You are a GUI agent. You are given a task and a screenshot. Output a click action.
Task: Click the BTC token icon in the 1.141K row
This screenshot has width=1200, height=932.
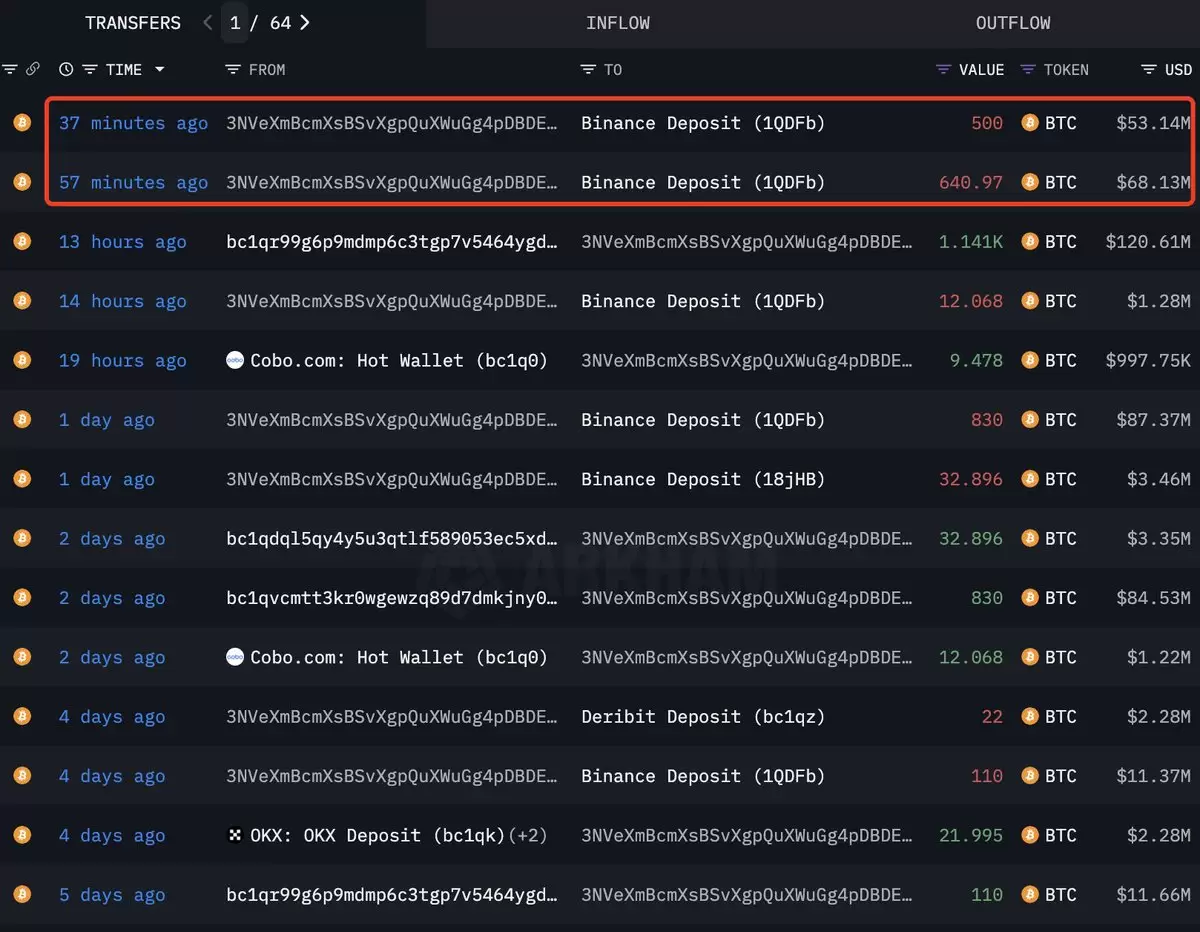pyautogui.click(x=1030, y=242)
